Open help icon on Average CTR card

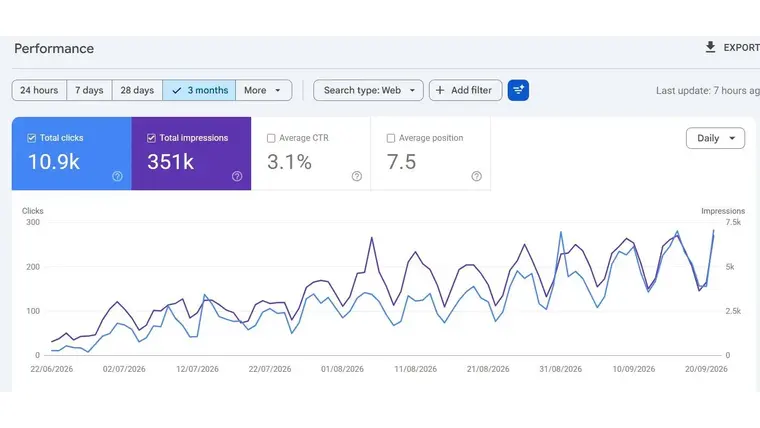[x=357, y=176]
